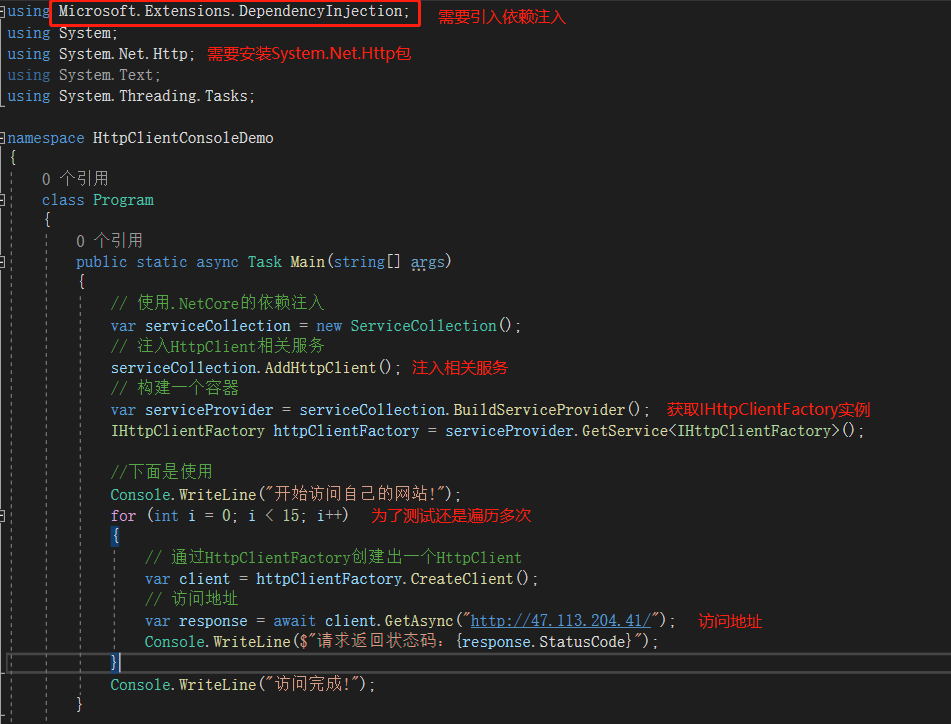Click the number 15 in the for loop condition

(x=291, y=516)
